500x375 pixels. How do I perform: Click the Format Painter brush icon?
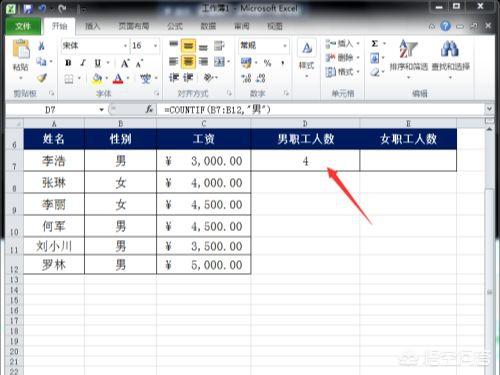pyautogui.click(x=42, y=78)
